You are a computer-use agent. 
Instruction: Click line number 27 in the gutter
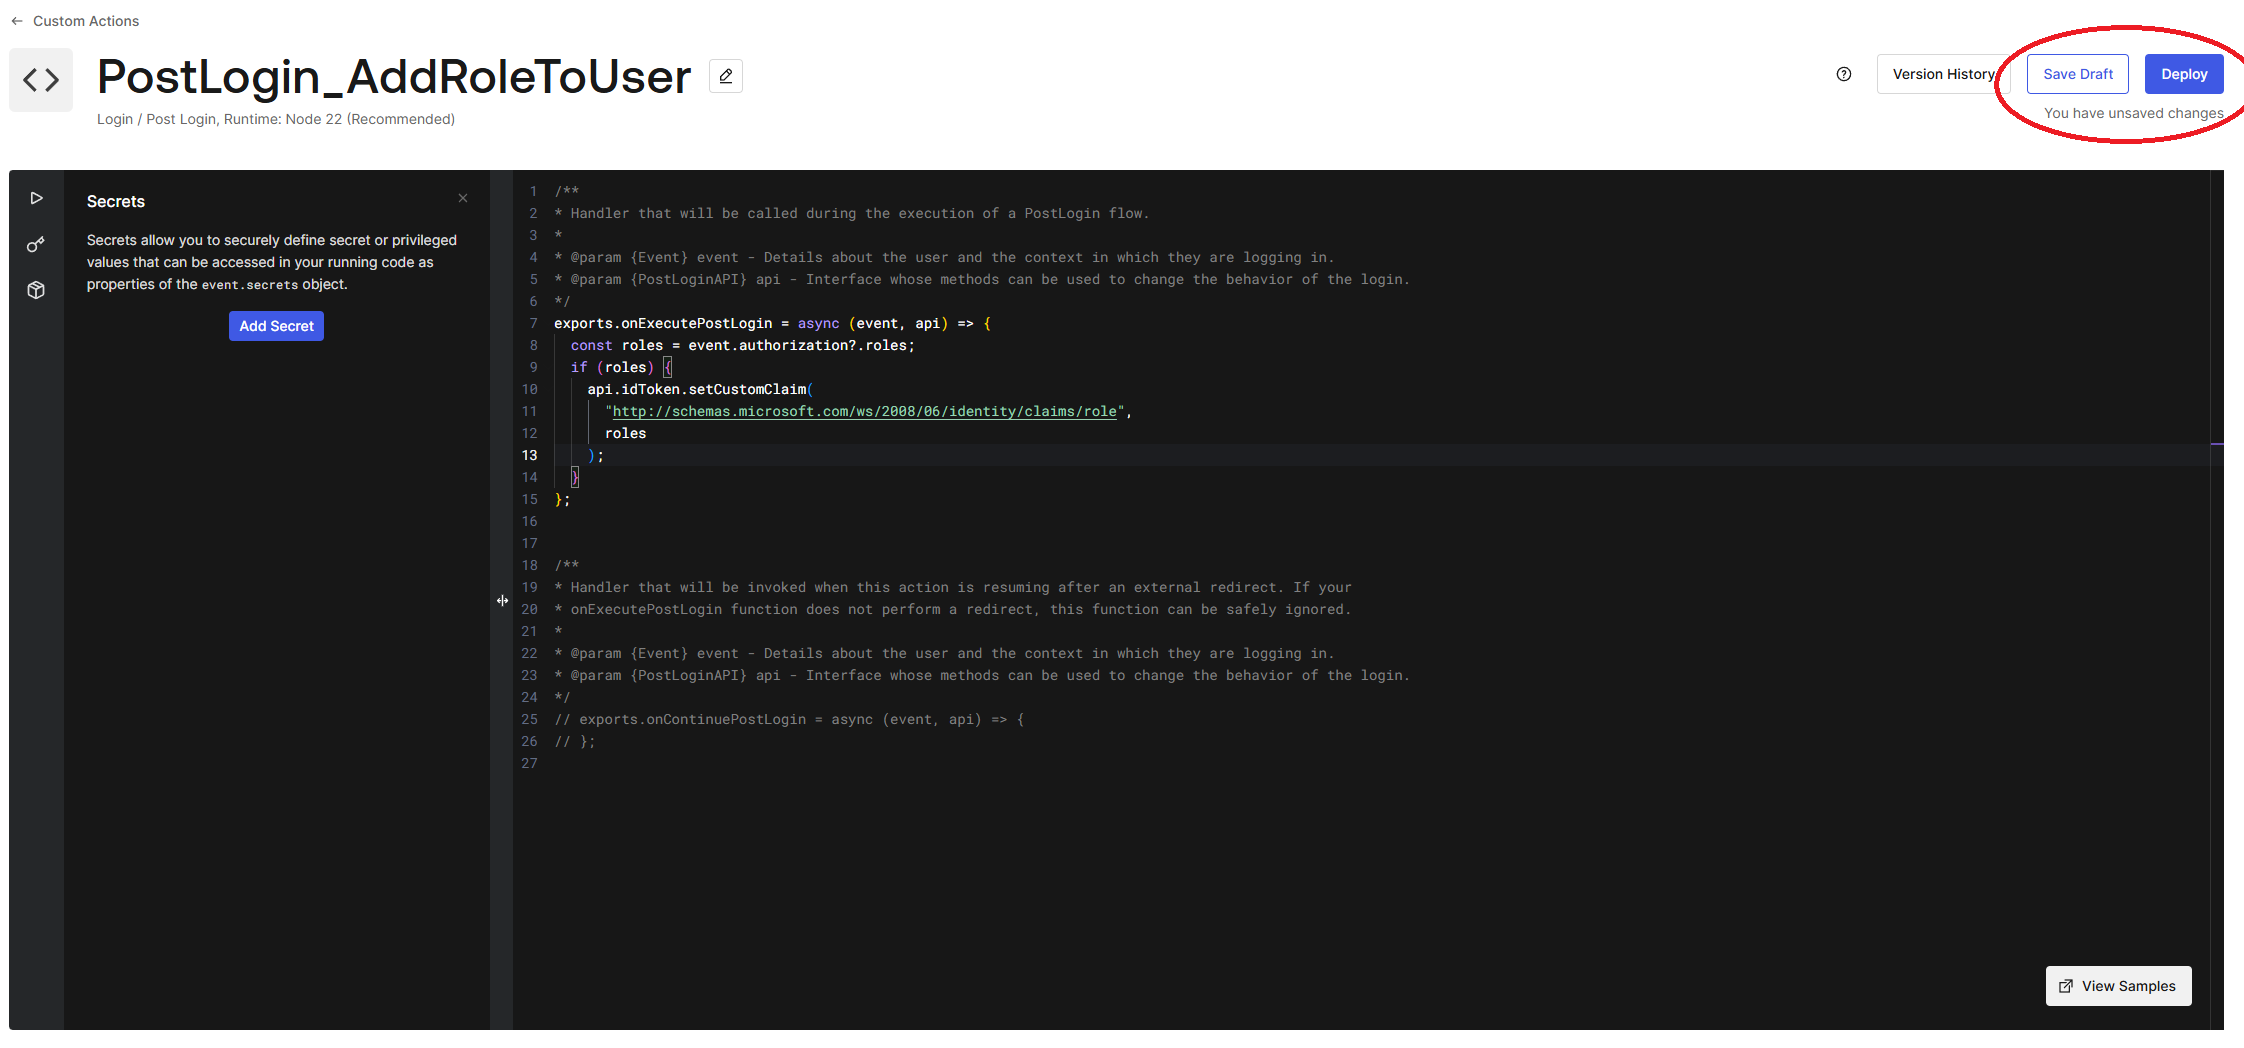pos(529,763)
